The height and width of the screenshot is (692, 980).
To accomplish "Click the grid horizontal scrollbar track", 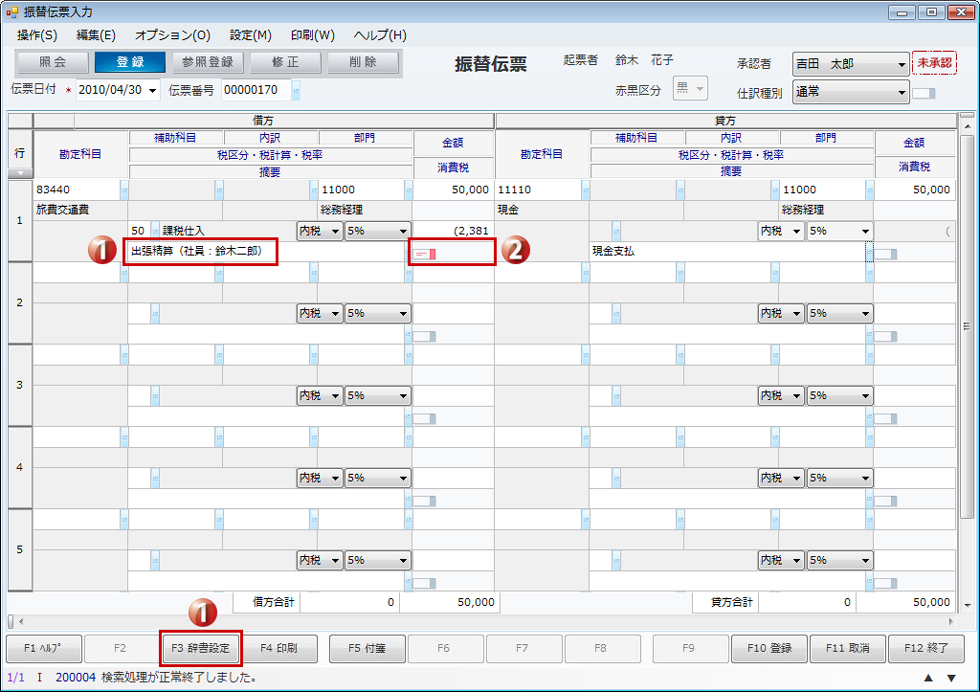I will point(484,621).
